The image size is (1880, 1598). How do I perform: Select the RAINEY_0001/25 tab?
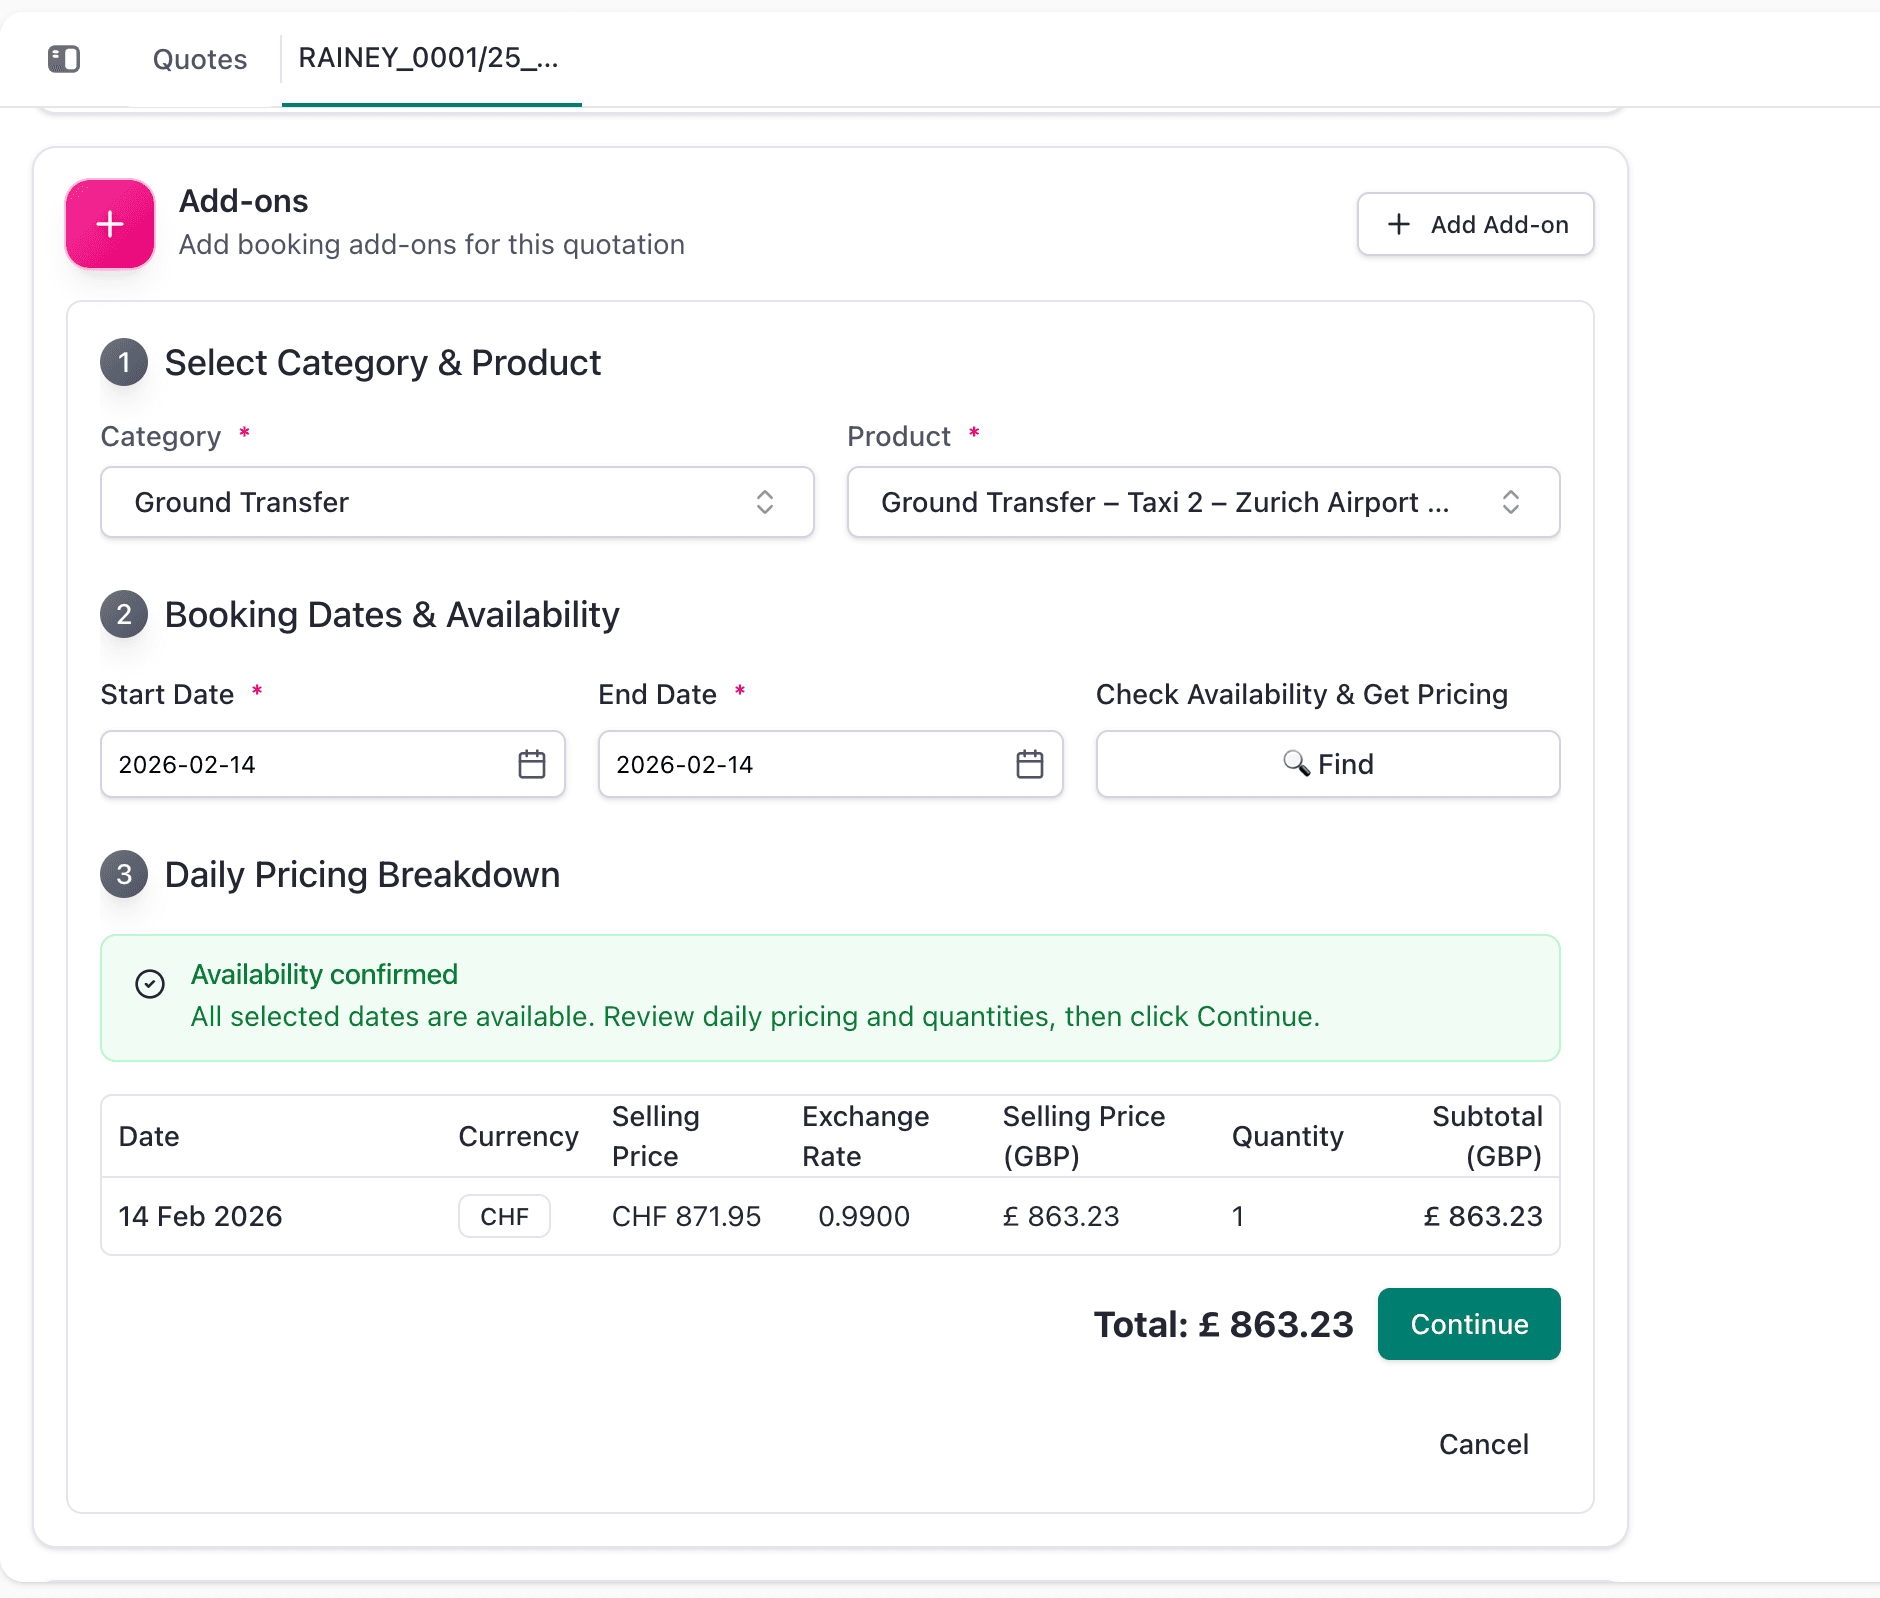click(429, 58)
